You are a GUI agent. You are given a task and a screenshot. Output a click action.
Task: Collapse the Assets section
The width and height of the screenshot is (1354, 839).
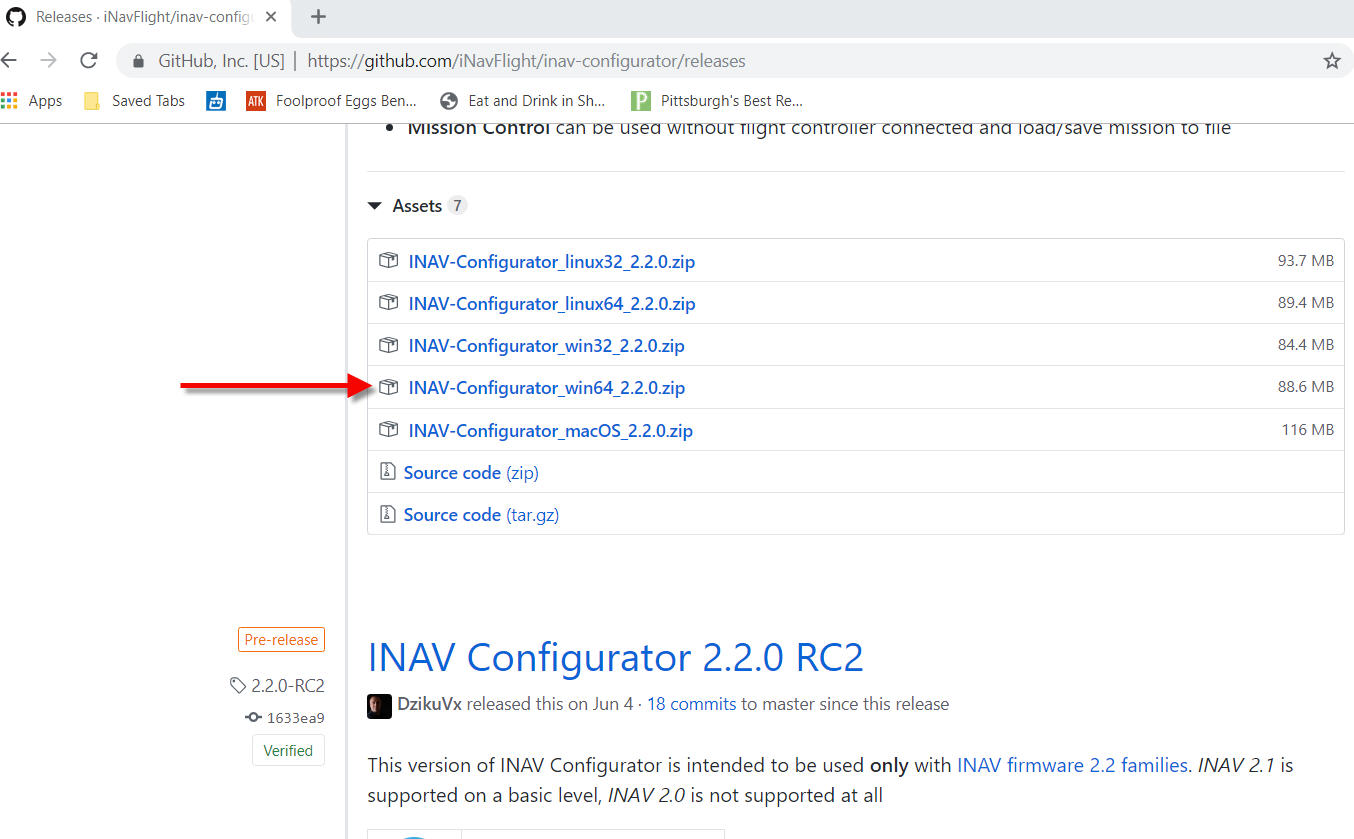point(375,205)
